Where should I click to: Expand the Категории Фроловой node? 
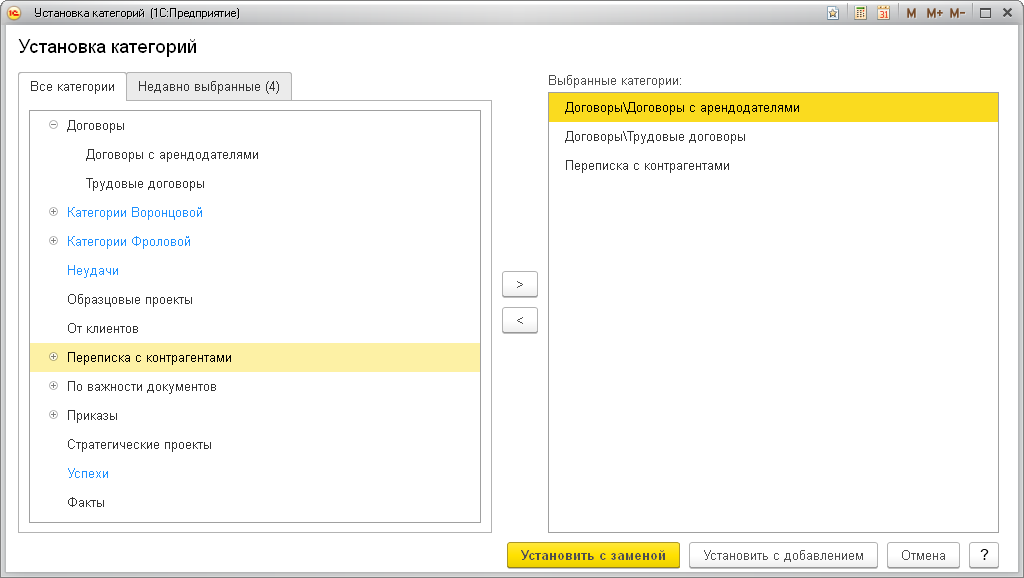(54, 241)
